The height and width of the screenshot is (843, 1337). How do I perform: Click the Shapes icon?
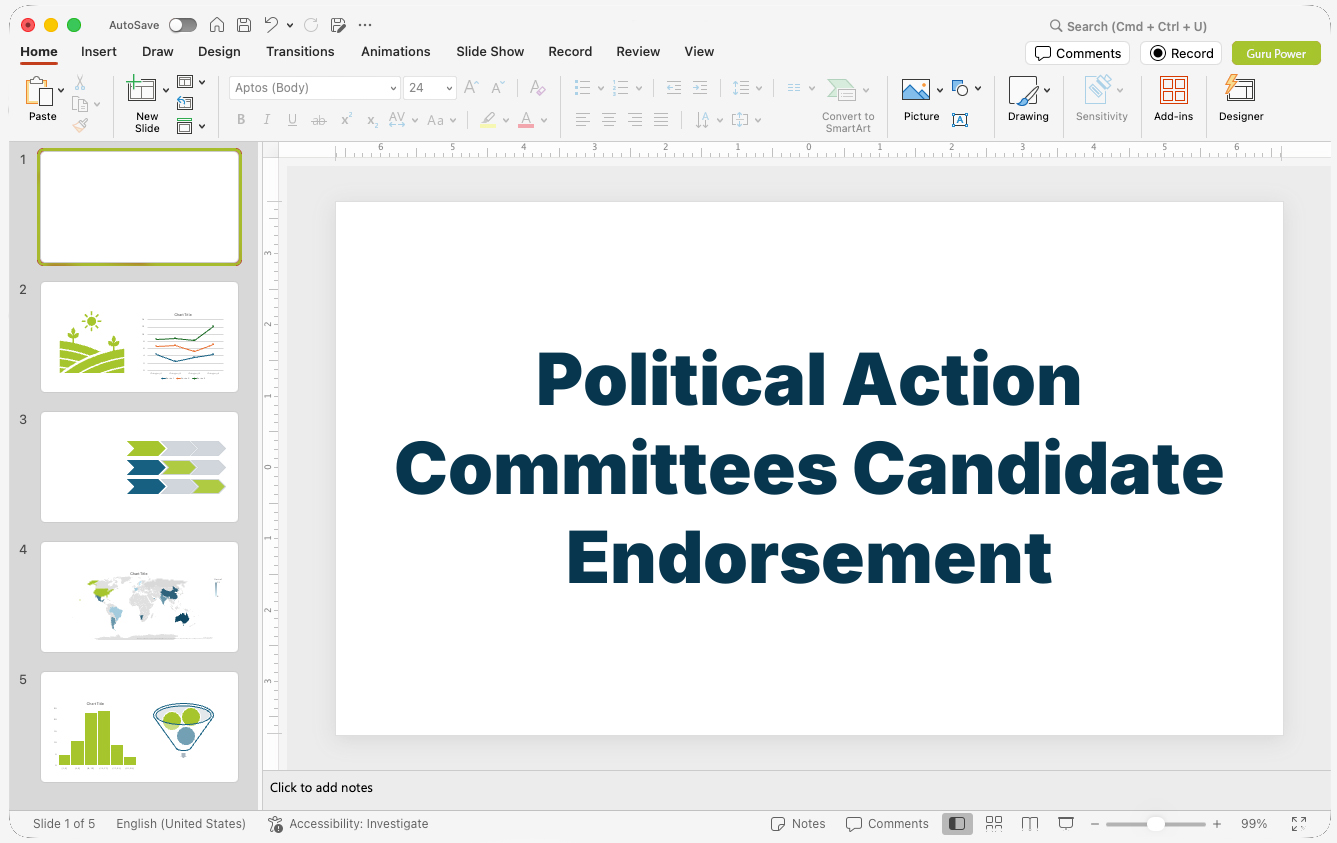pyautogui.click(x=960, y=89)
